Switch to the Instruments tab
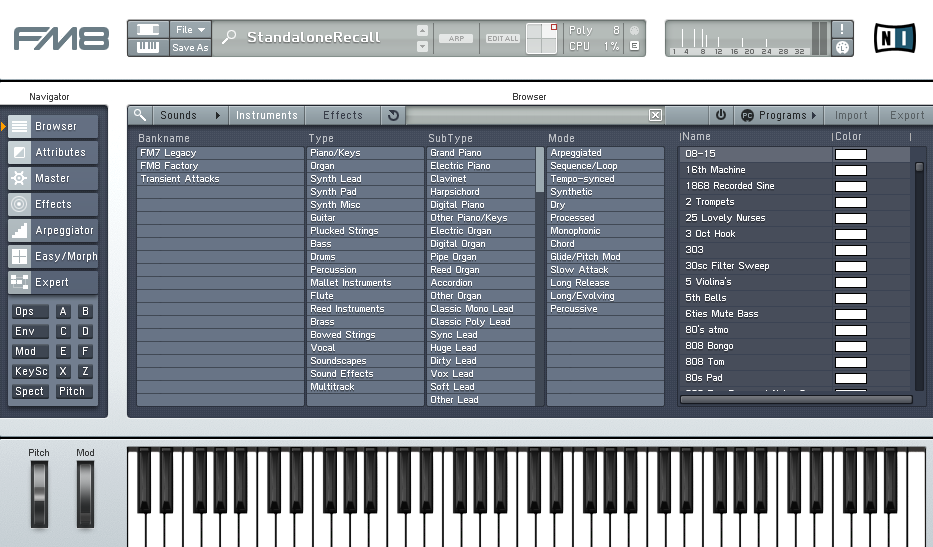933x547 pixels. click(x=267, y=115)
